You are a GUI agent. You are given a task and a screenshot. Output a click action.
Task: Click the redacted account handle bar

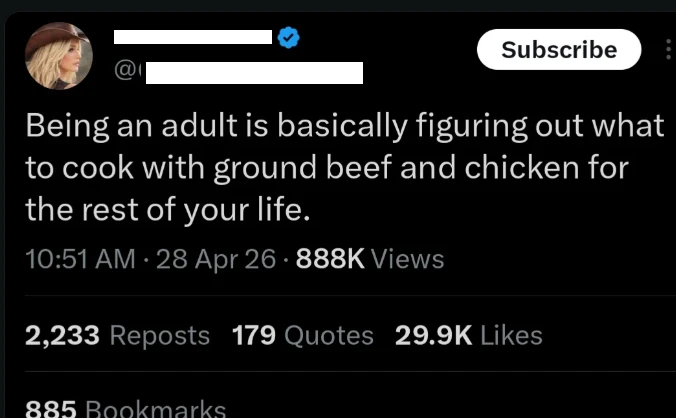(x=254, y=72)
